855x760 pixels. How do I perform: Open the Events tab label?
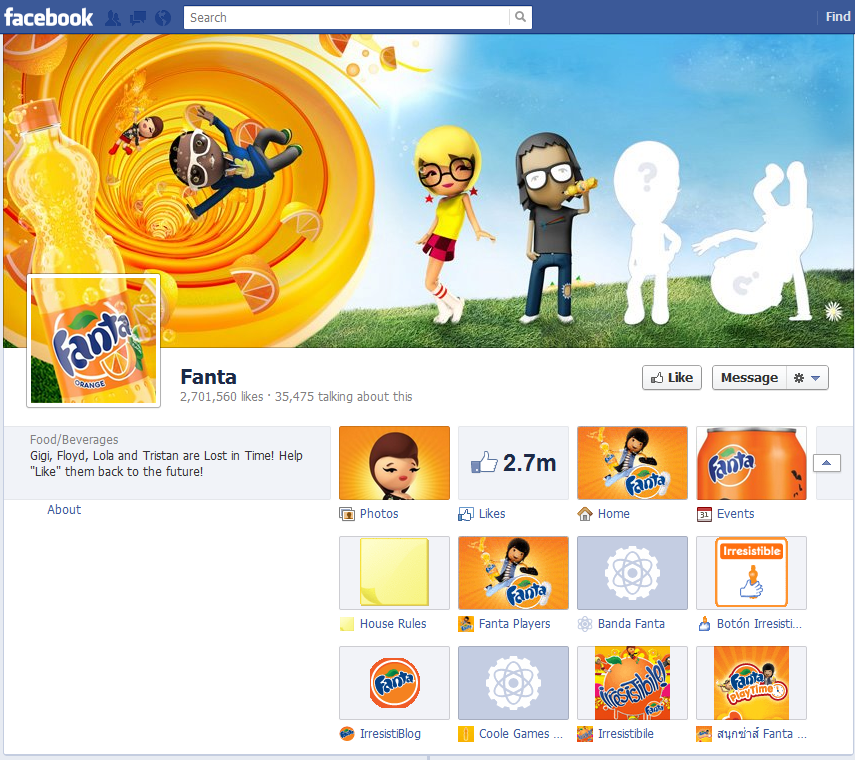point(736,514)
